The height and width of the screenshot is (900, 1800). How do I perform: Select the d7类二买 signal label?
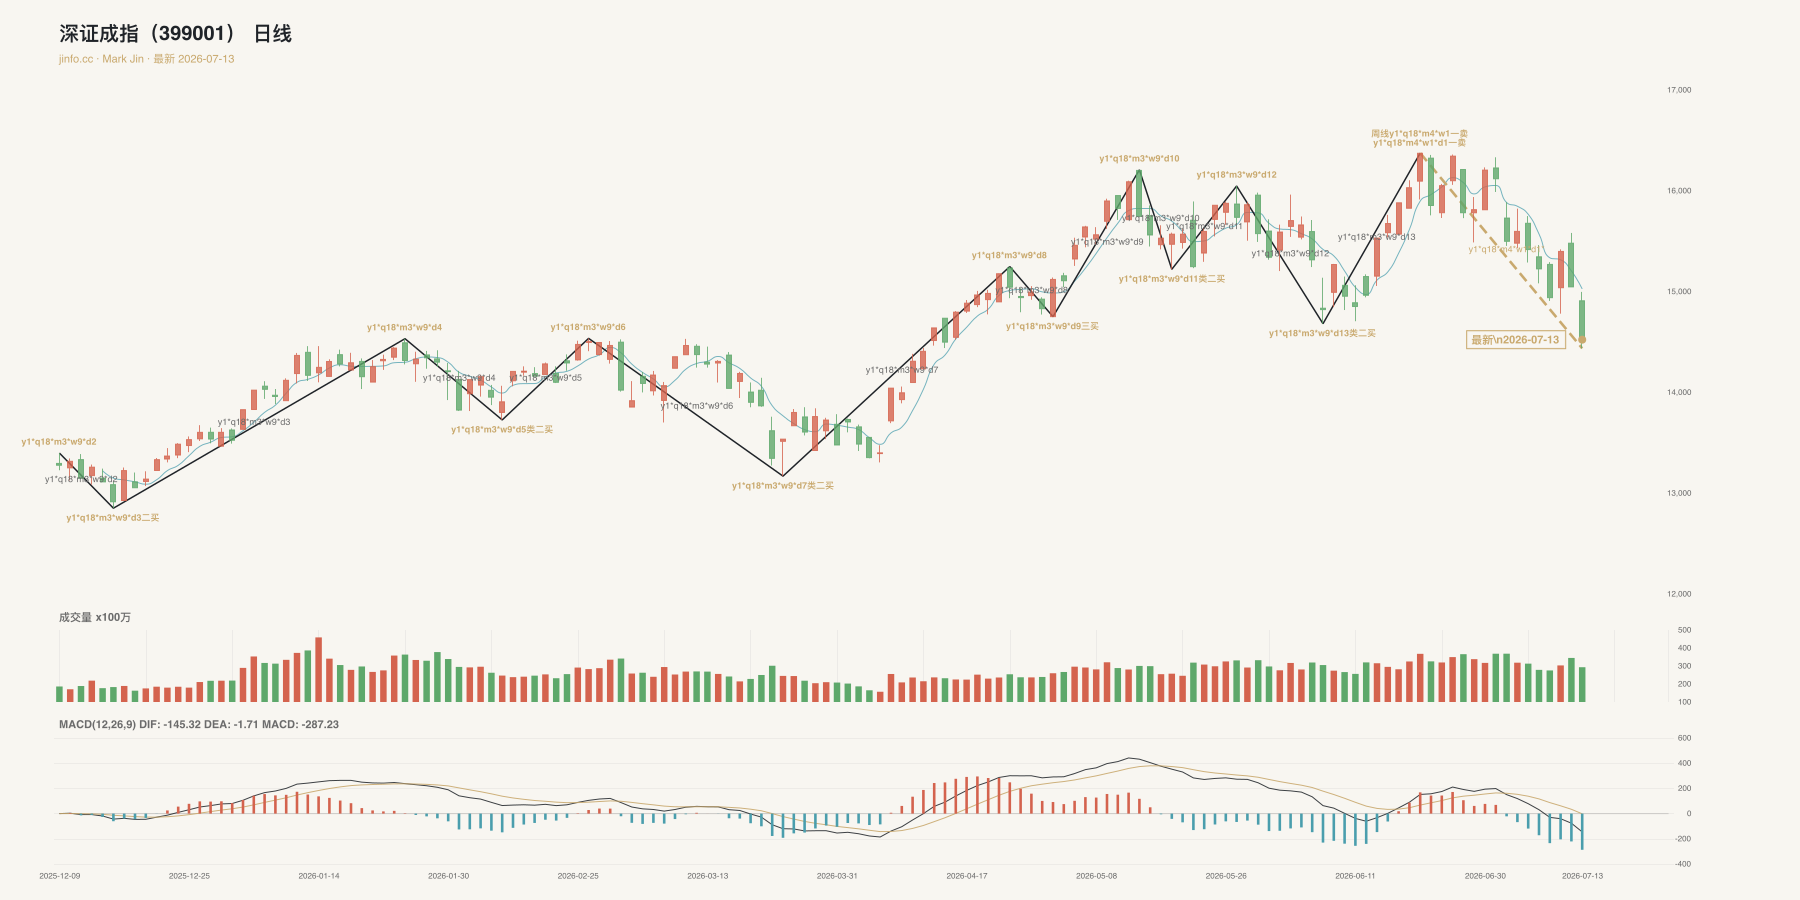(x=783, y=486)
